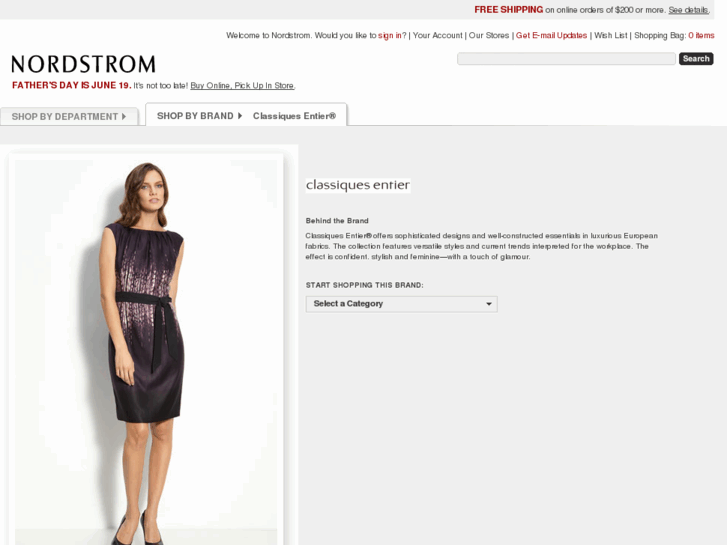
Task: Open Buy Online, Pick Up In Store link
Action: [x=242, y=85]
